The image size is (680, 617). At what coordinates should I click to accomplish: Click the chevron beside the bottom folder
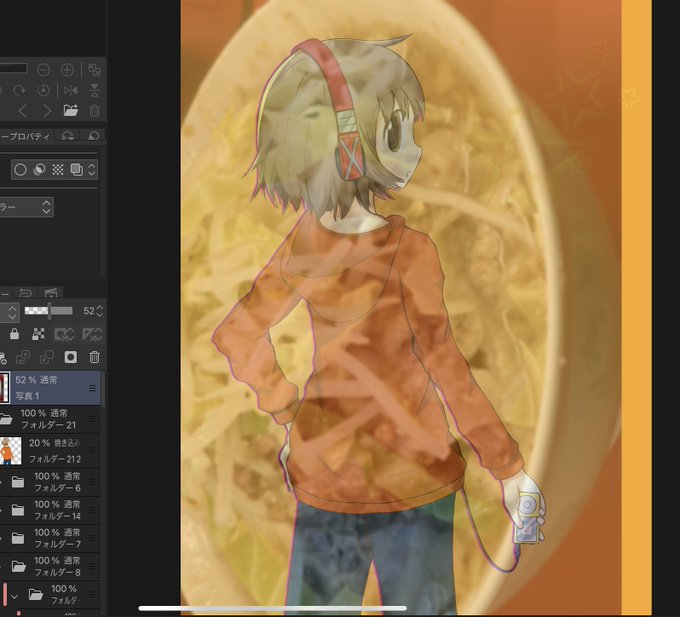[14, 597]
